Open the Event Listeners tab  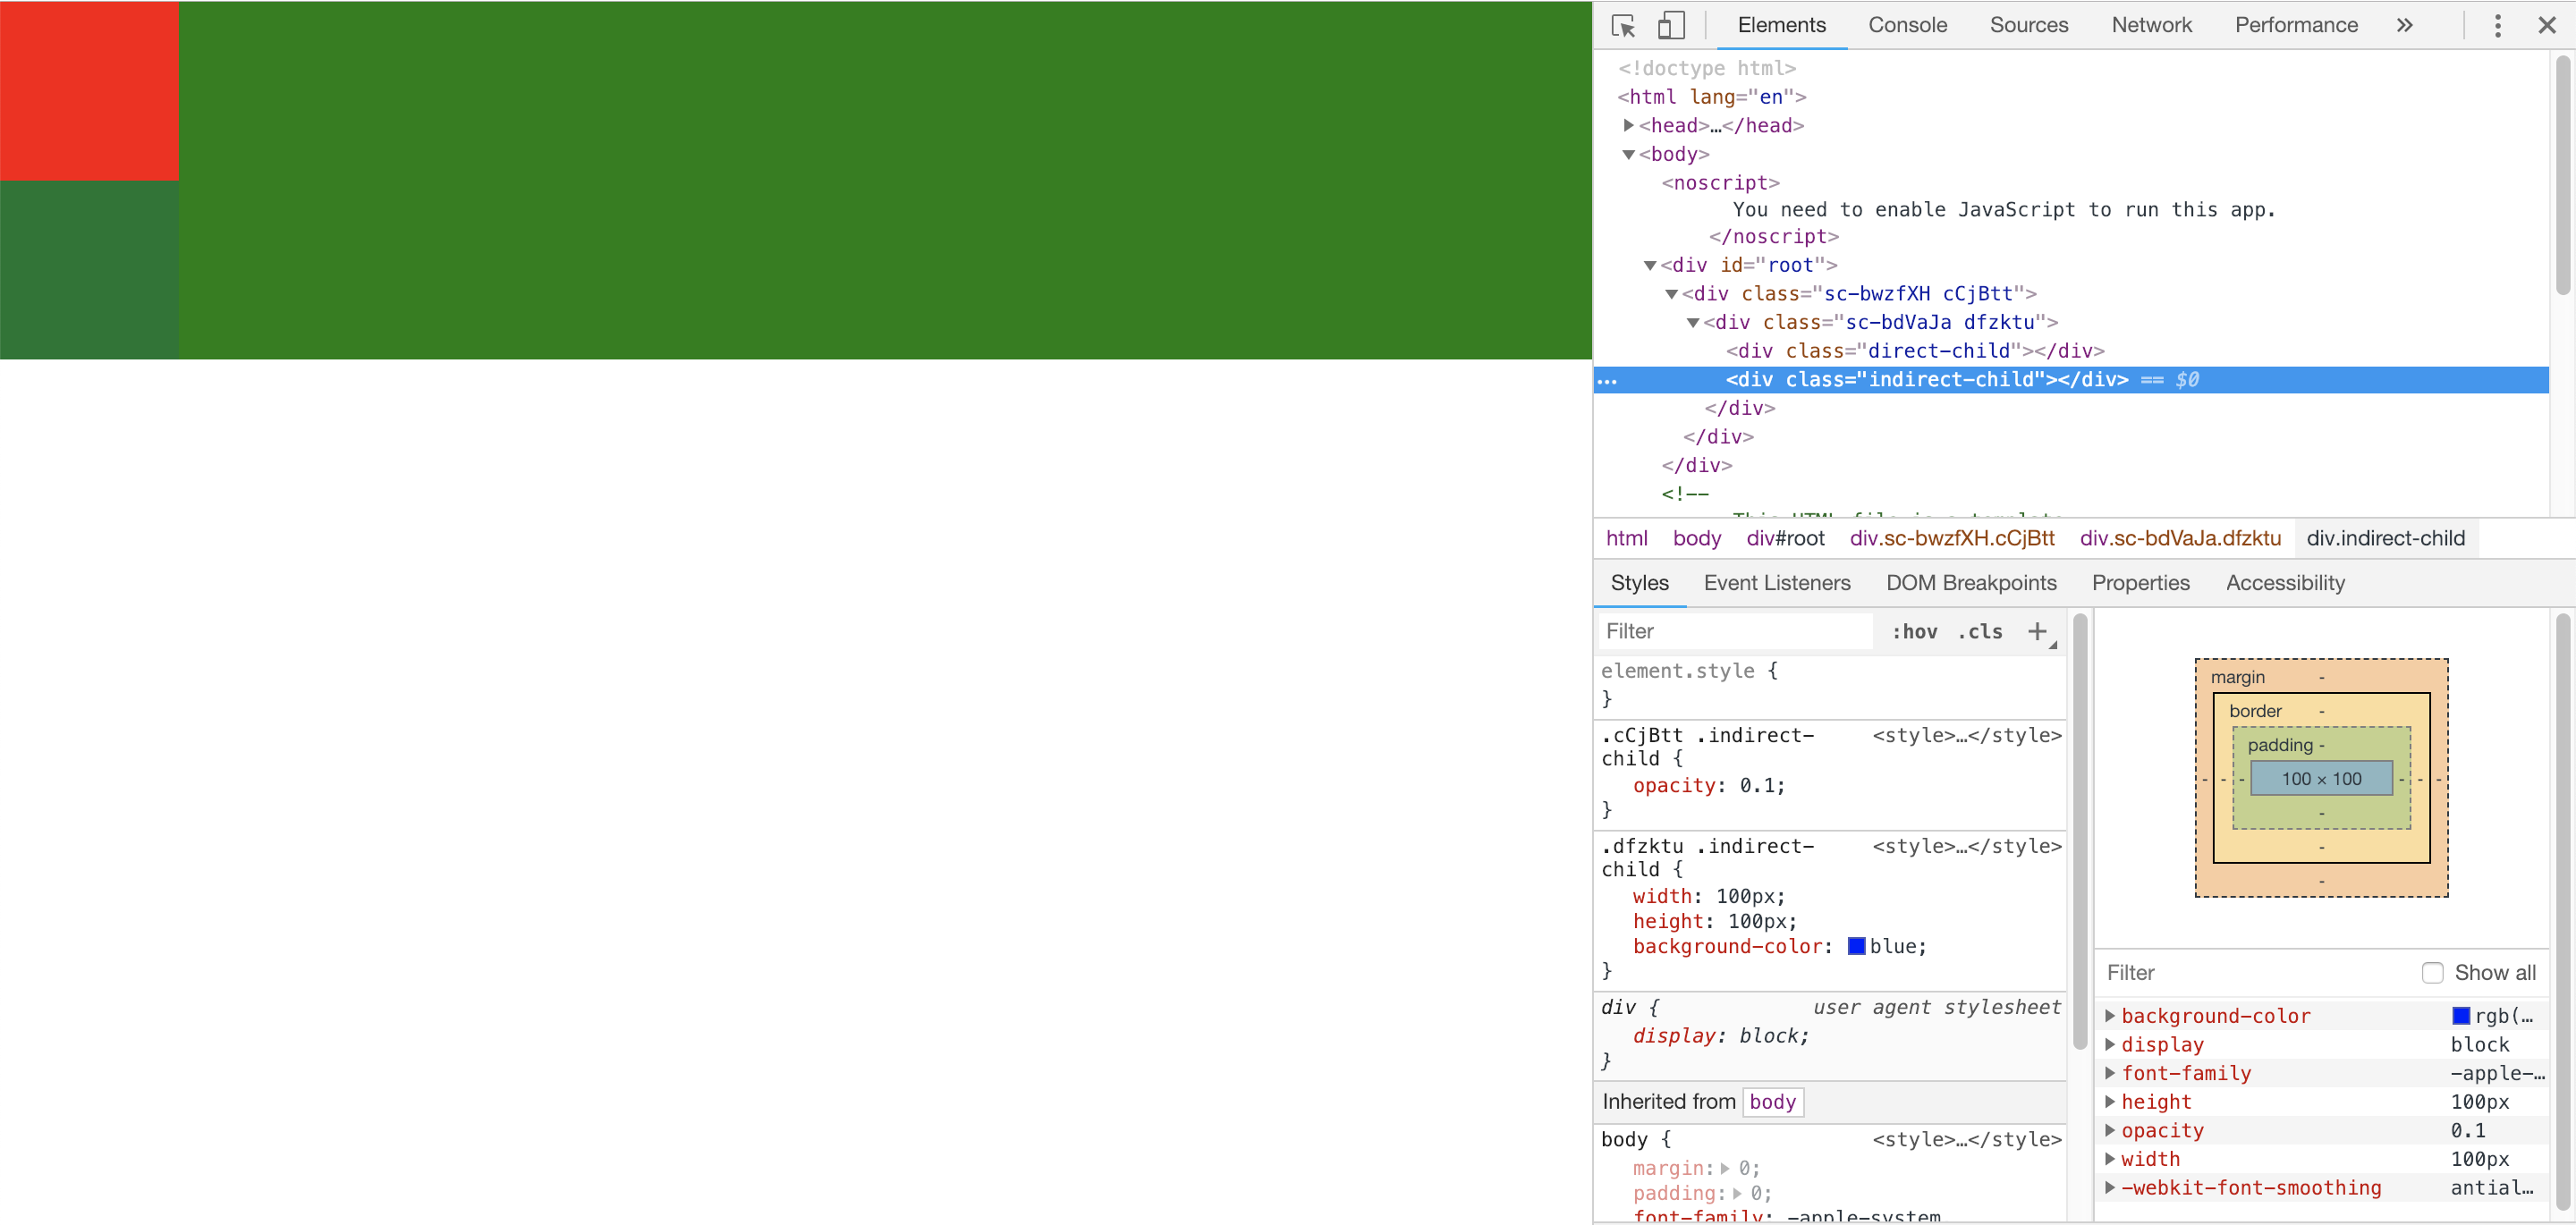[1777, 582]
